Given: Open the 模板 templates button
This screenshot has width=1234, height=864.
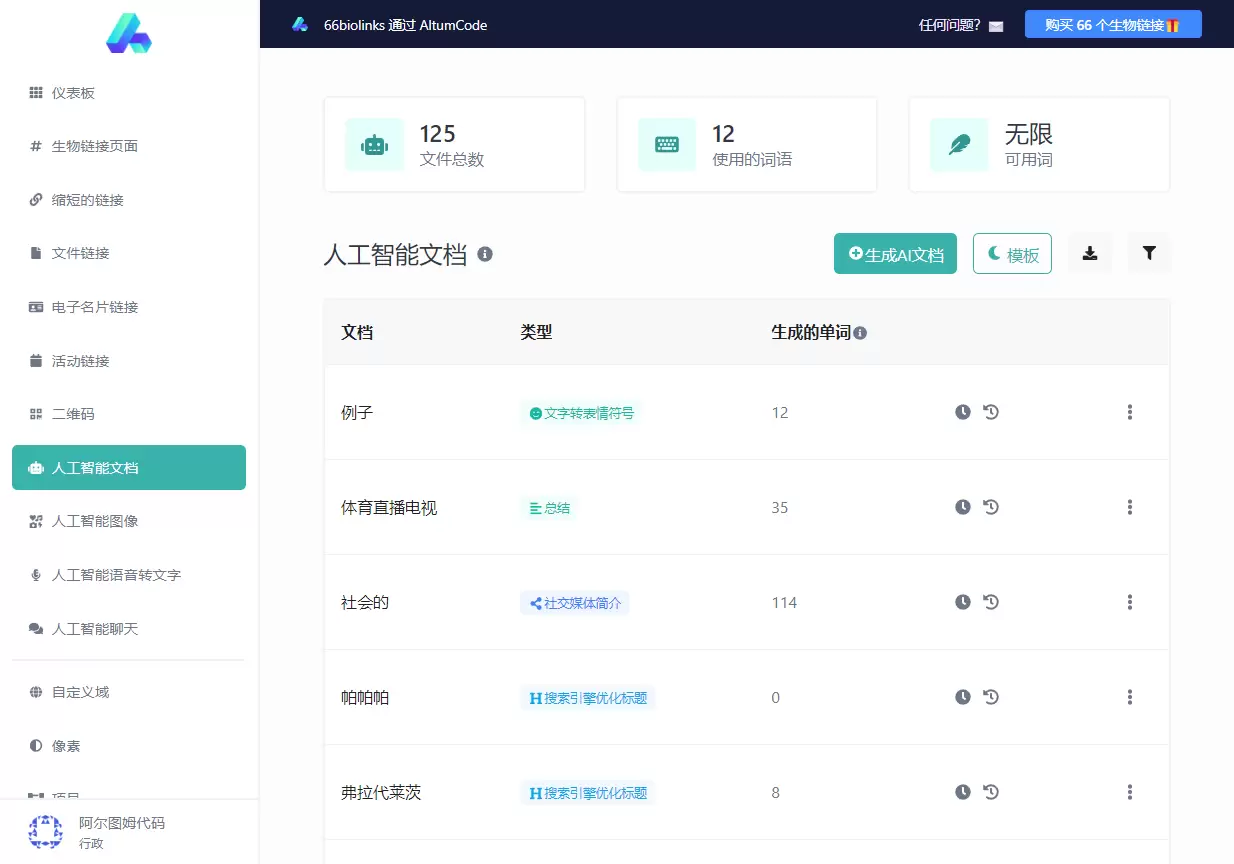Looking at the screenshot, I should point(1012,254).
